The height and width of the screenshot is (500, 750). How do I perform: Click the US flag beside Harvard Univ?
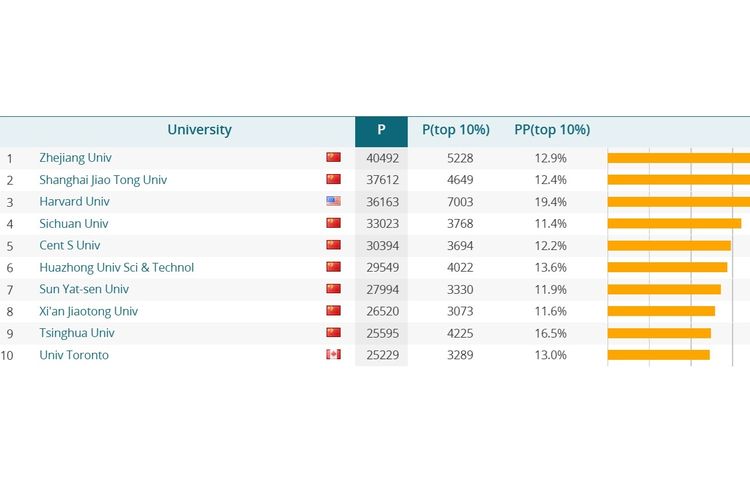pyautogui.click(x=333, y=201)
